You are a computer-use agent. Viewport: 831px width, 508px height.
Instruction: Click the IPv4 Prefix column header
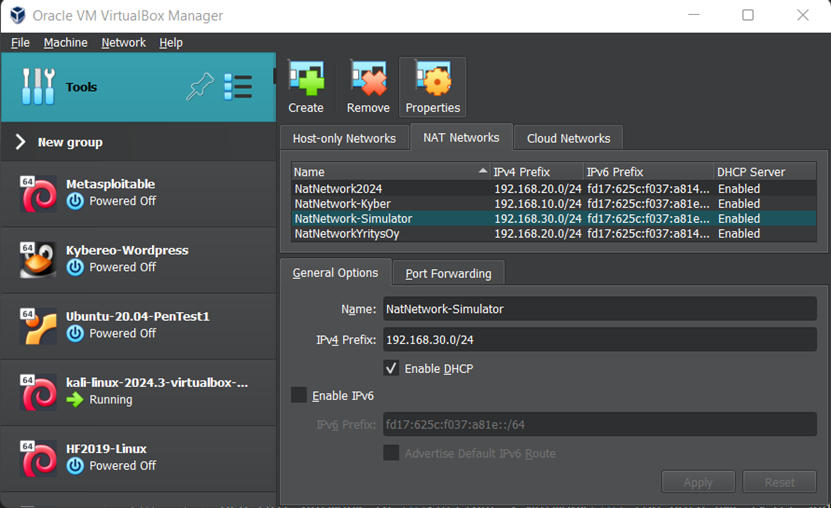click(537, 172)
